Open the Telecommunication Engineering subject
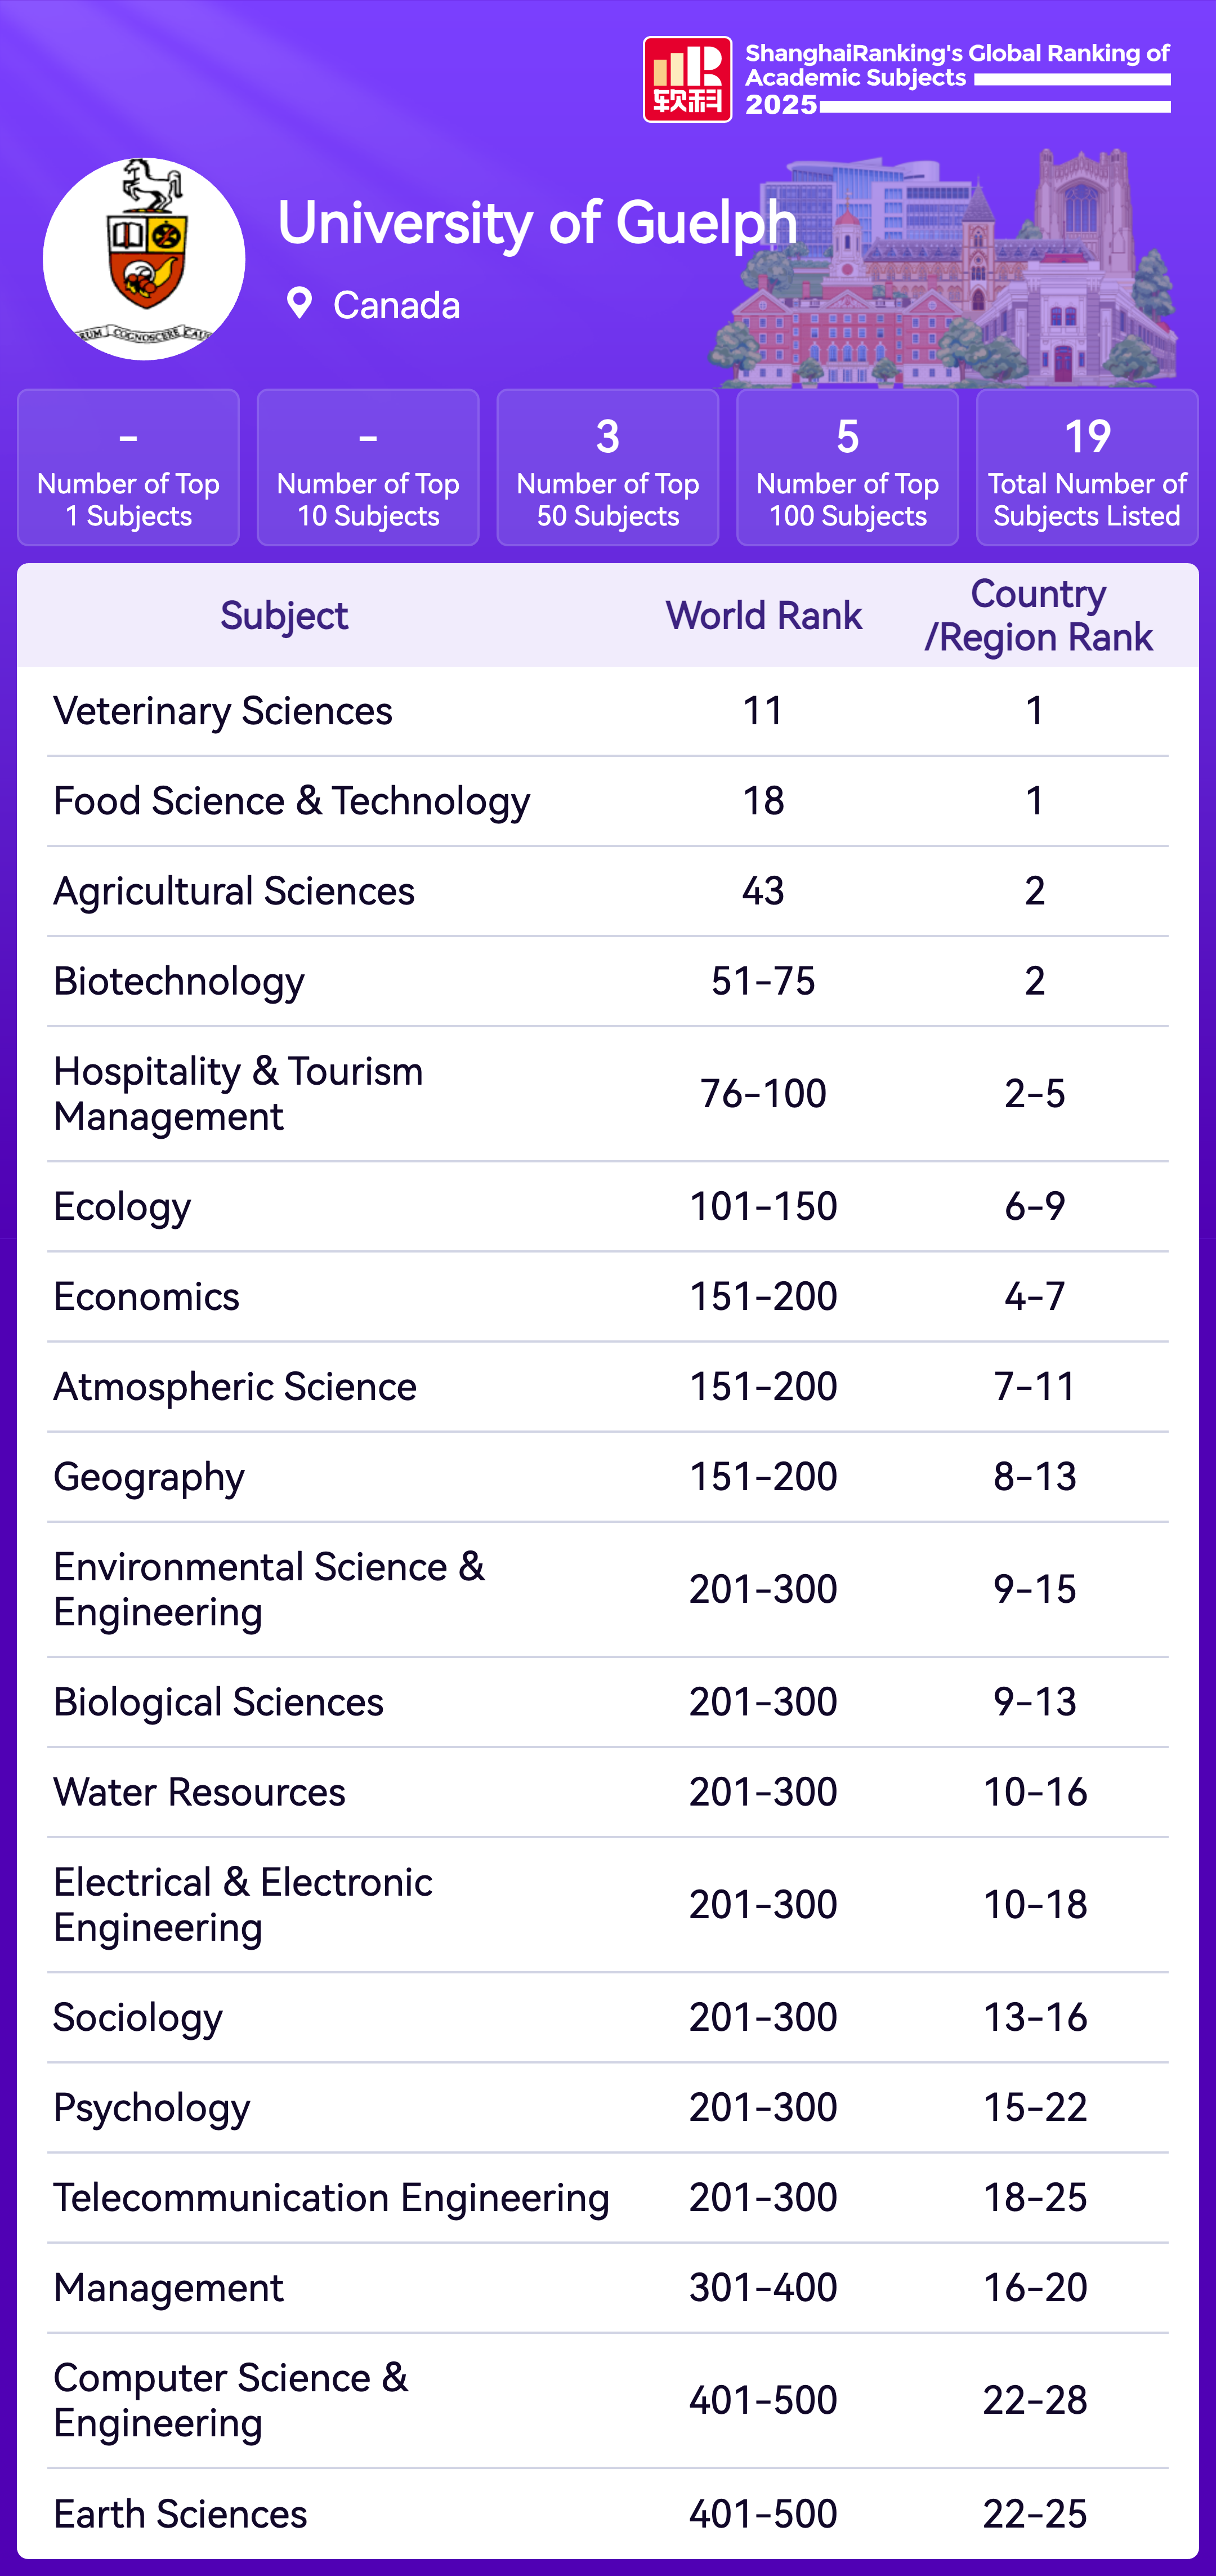Image resolution: width=1216 pixels, height=2576 pixels. pos(331,2197)
